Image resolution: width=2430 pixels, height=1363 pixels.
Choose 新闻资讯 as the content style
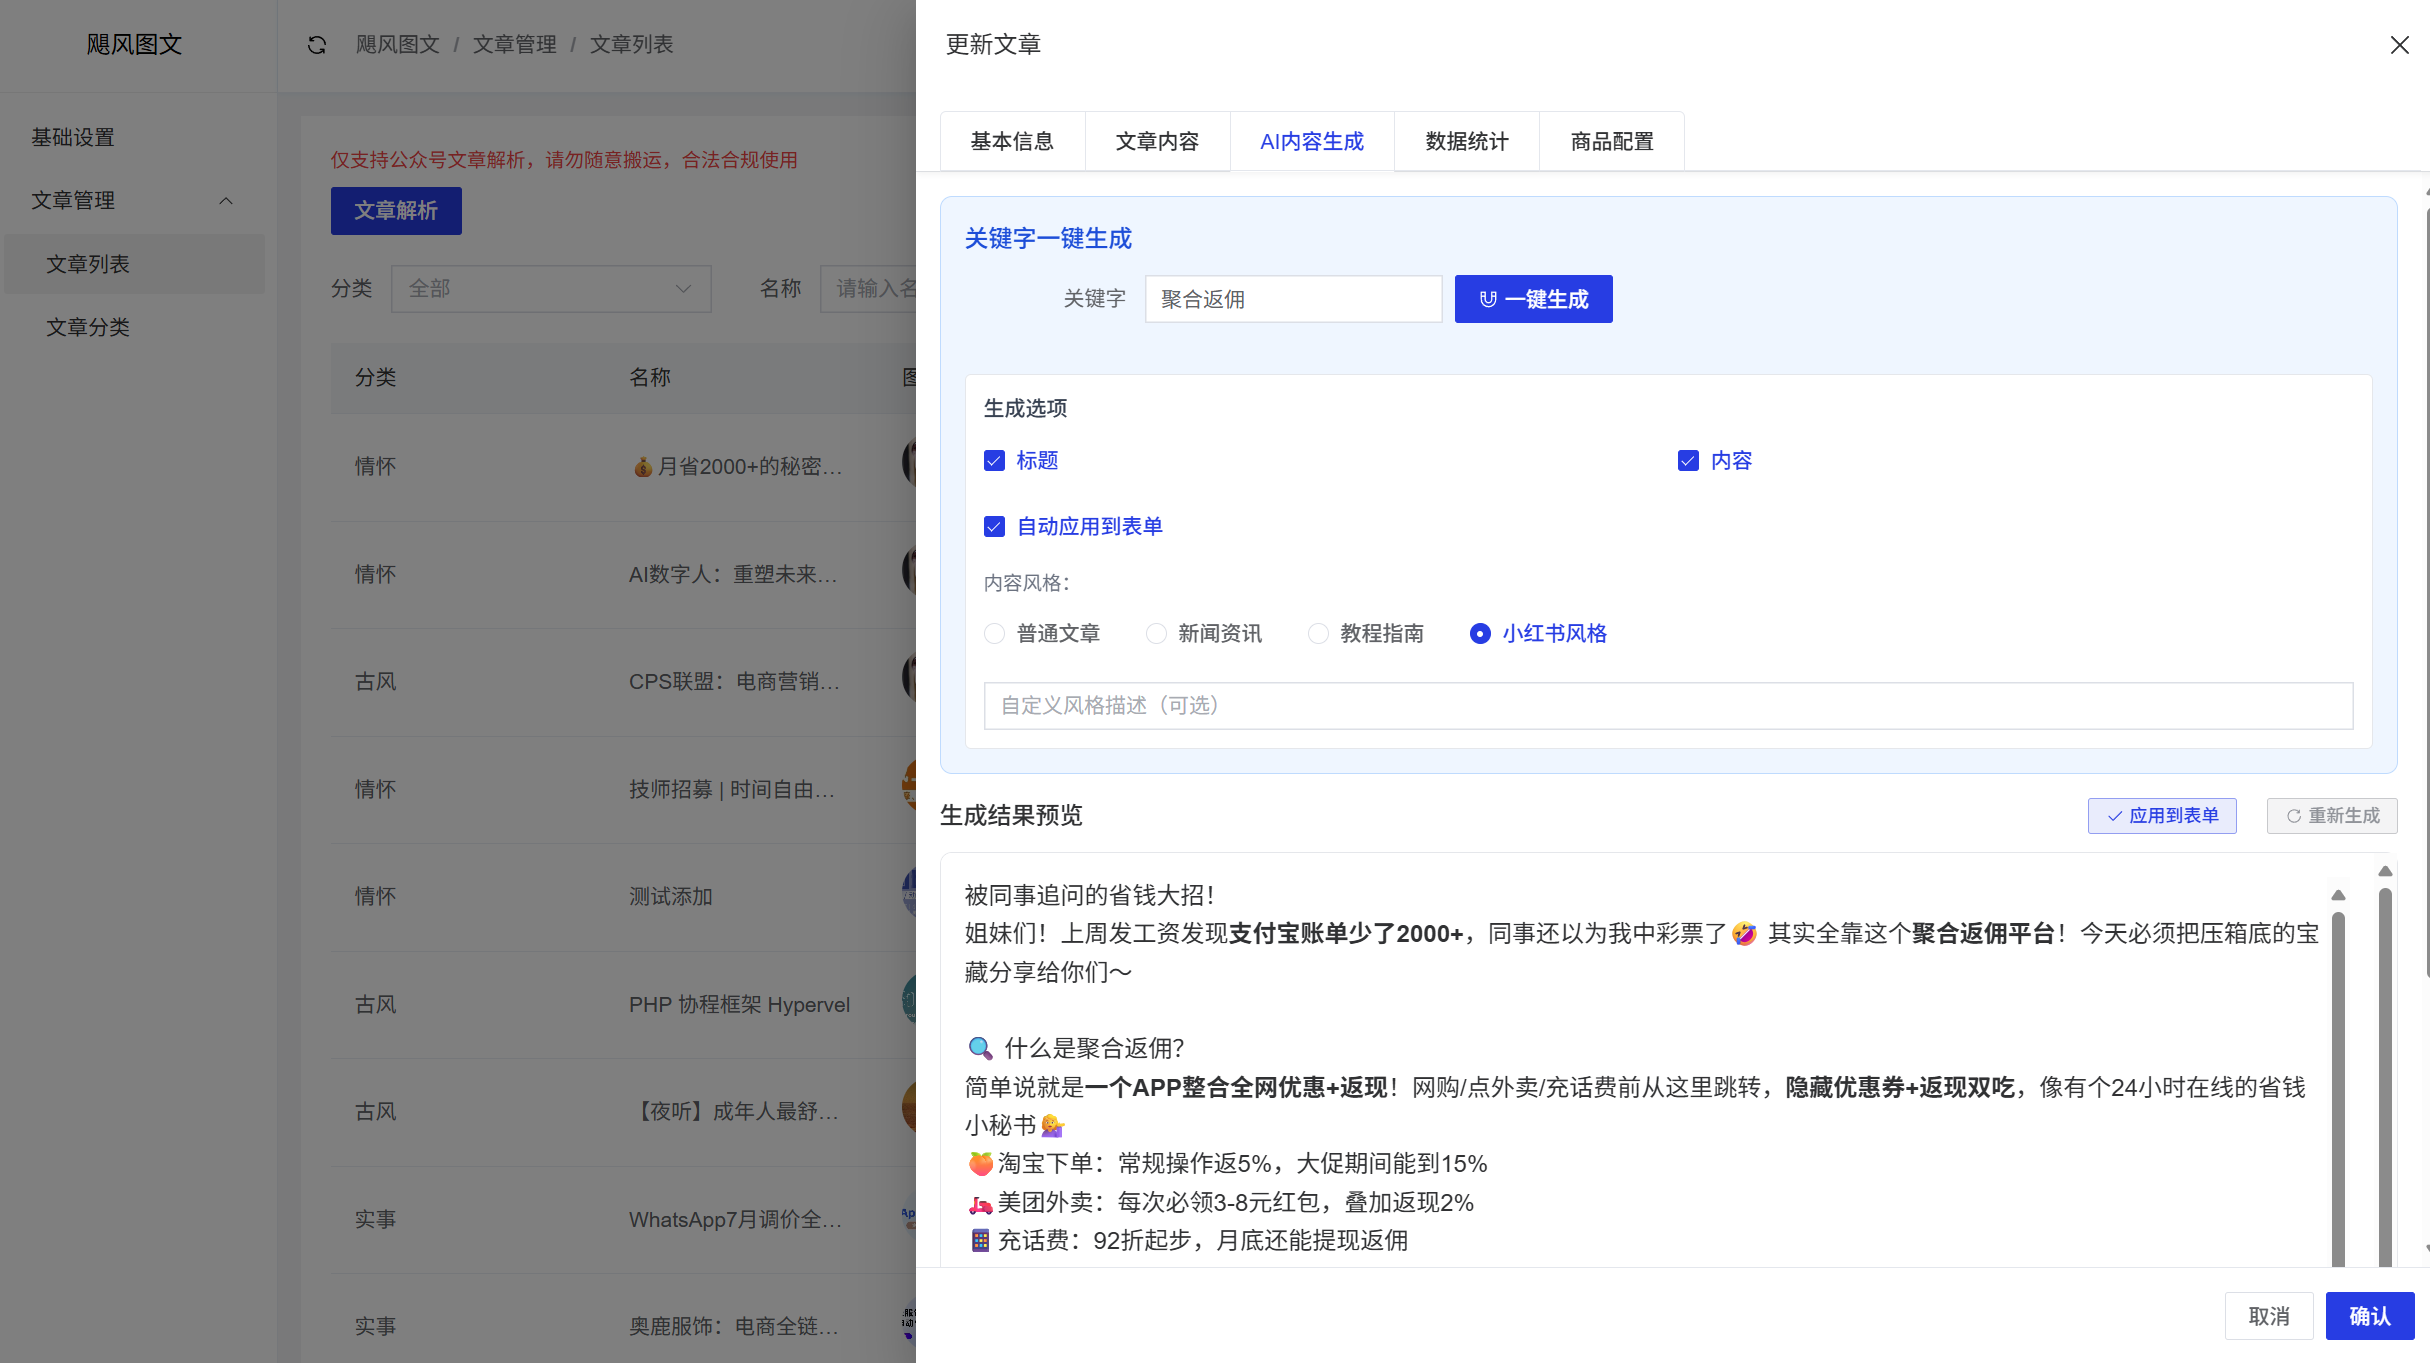coord(1157,633)
